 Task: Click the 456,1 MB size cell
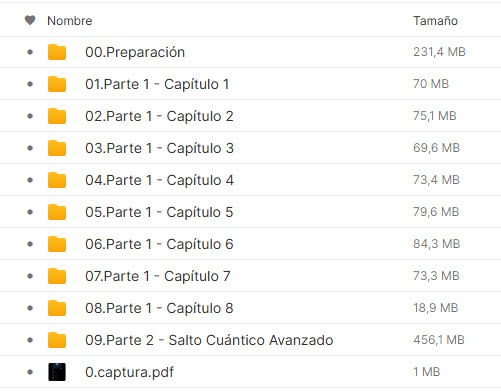(x=439, y=340)
